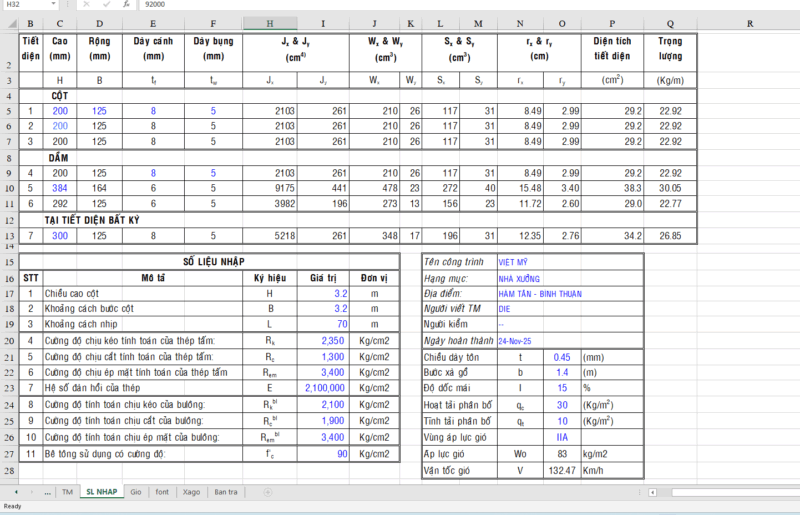
Task: Click the next sheet navigation arrow
Action: (x=32, y=492)
